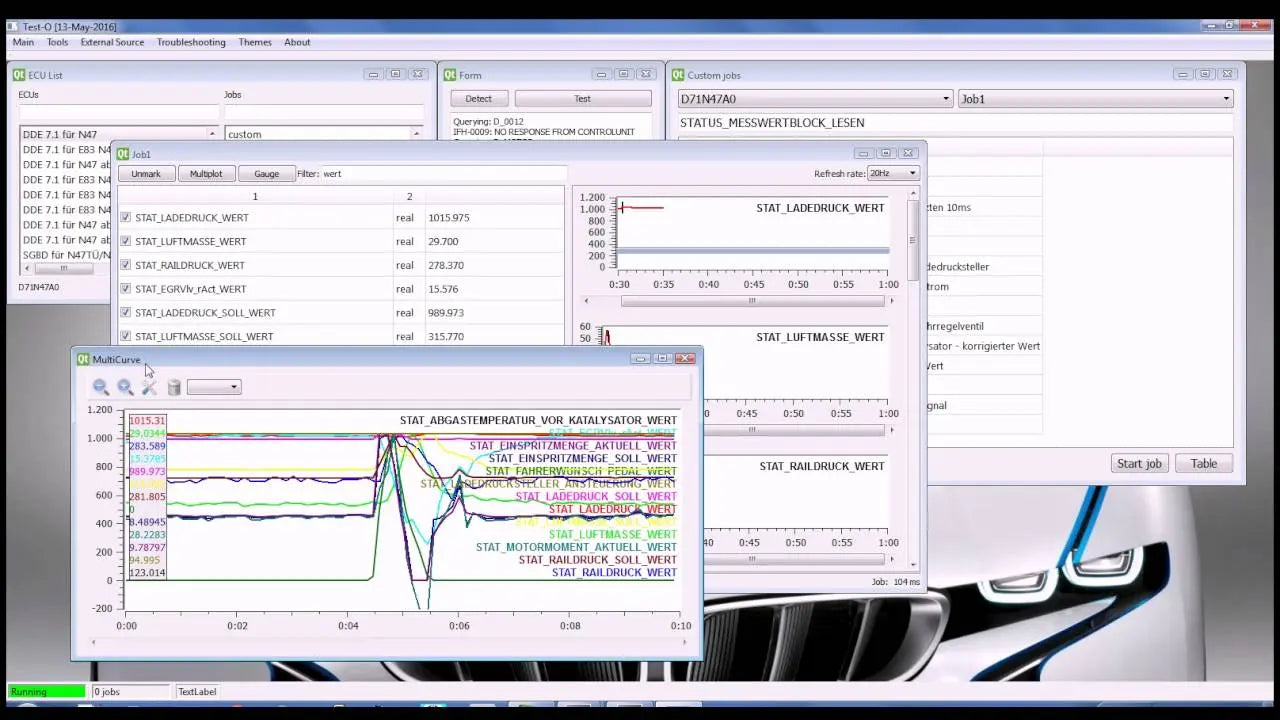Open the Troubleshooting menu
The width and height of the screenshot is (1280, 720).
click(191, 42)
